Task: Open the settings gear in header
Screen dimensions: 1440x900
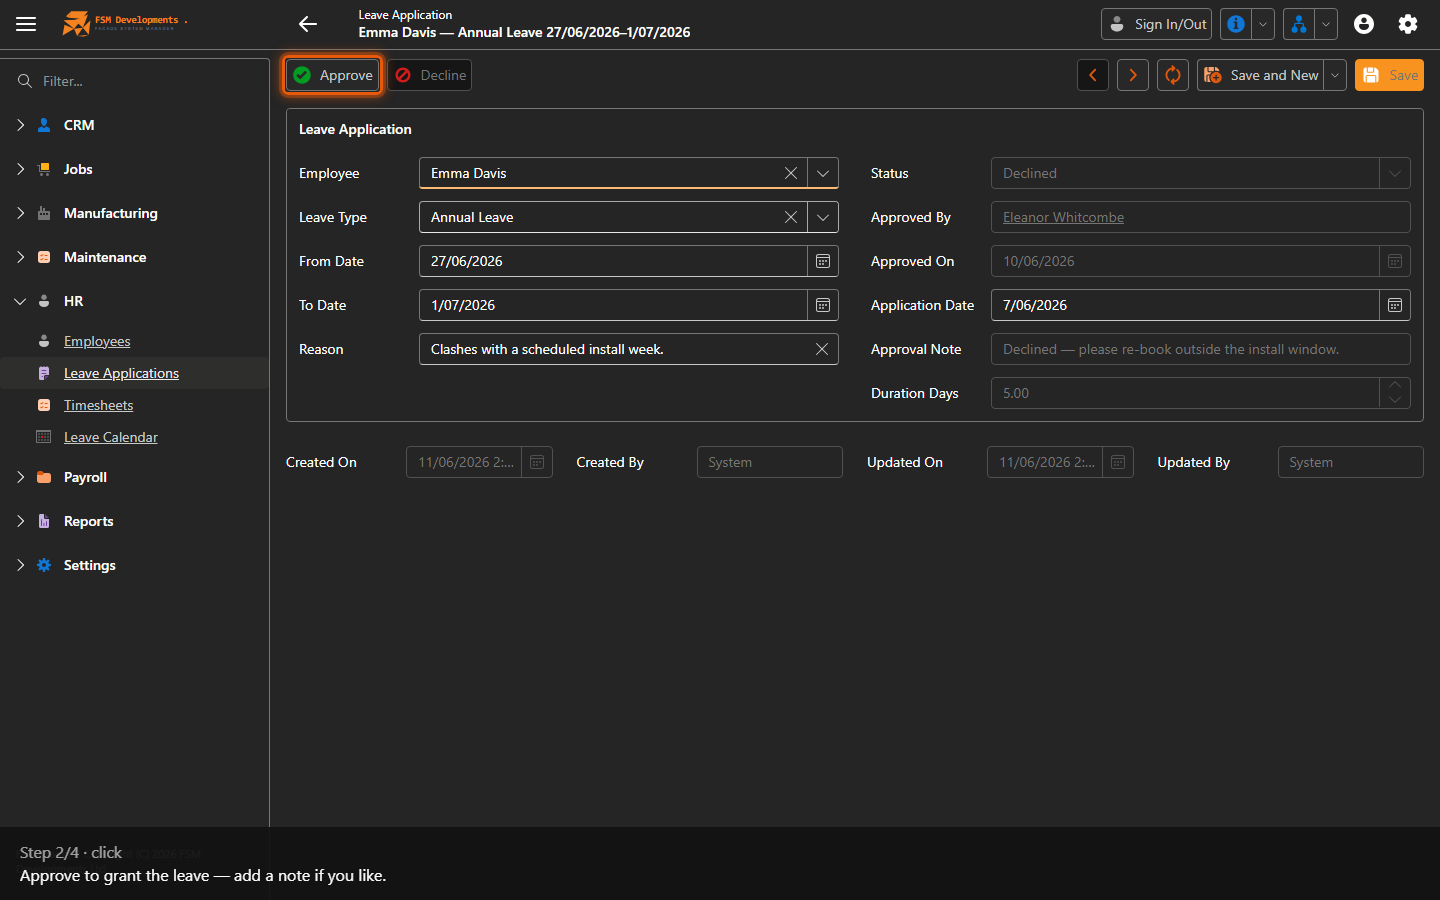Action: click(x=1408, y=24)
